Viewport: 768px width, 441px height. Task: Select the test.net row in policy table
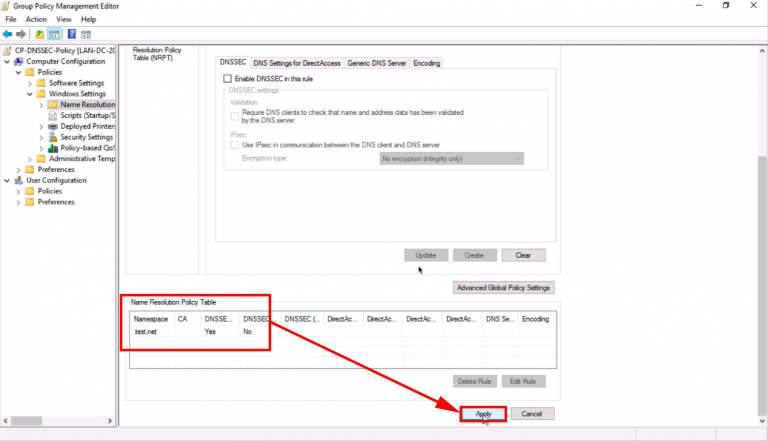[x=147, y=331]
